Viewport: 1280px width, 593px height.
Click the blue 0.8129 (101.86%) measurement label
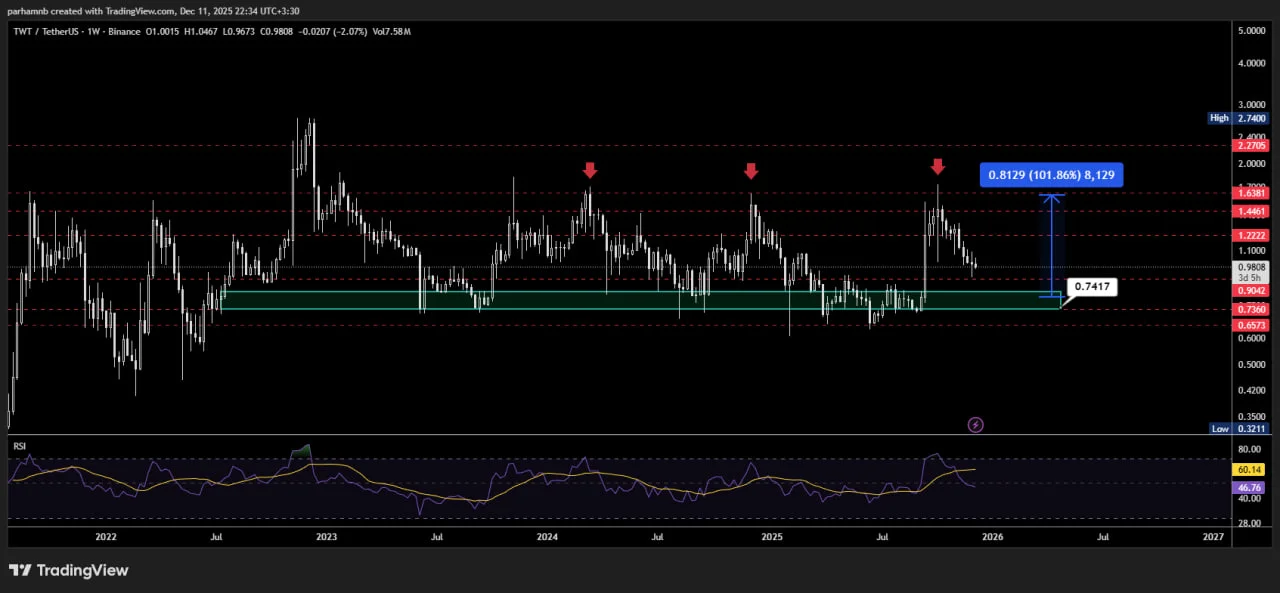coord(1051,175)
